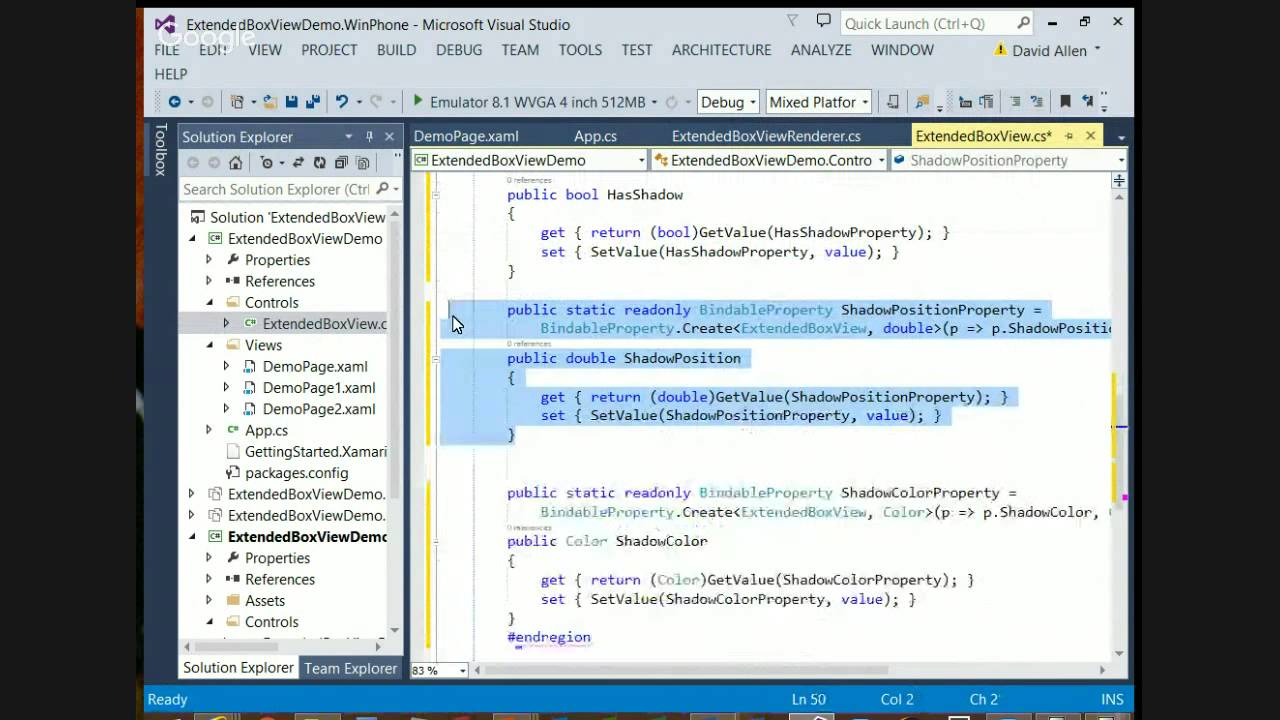The height and width of the screenshot is (720, 1280).
Task: Expand App.cs node in Solution Explorer
Action: (x=209, y=430)
